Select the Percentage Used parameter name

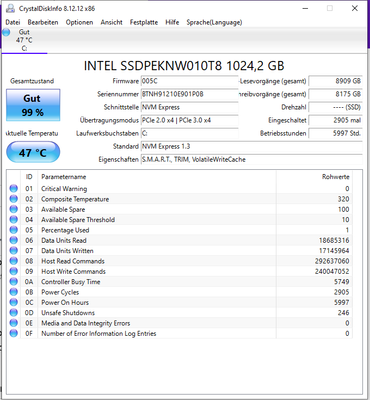(x=65, y=230)
